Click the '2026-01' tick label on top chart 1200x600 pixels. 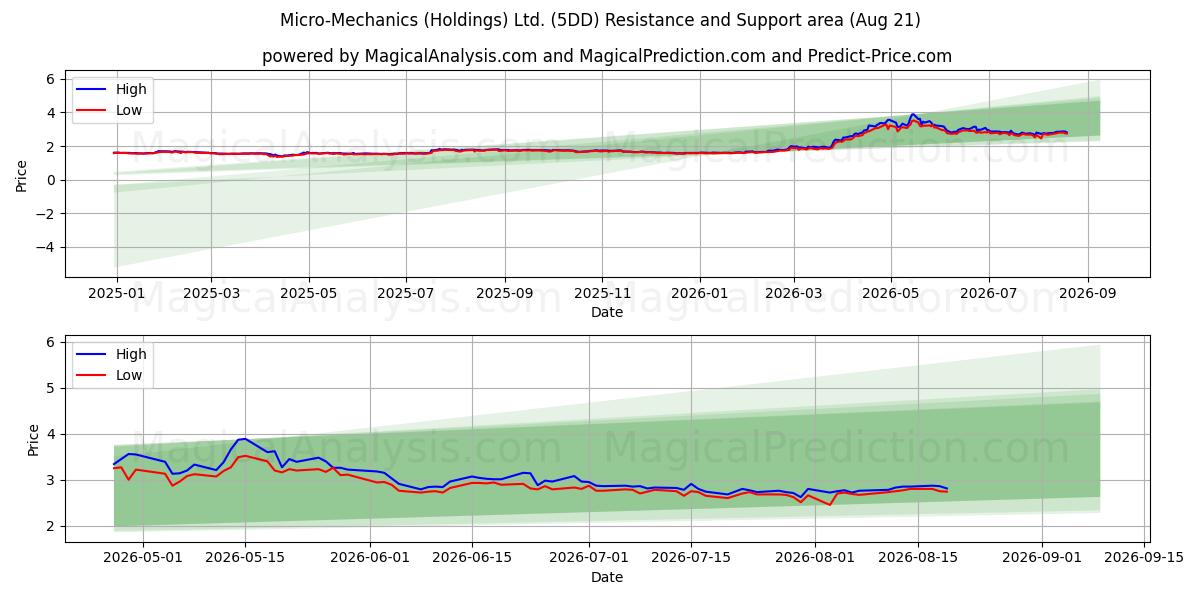click(x=699, y=294)
